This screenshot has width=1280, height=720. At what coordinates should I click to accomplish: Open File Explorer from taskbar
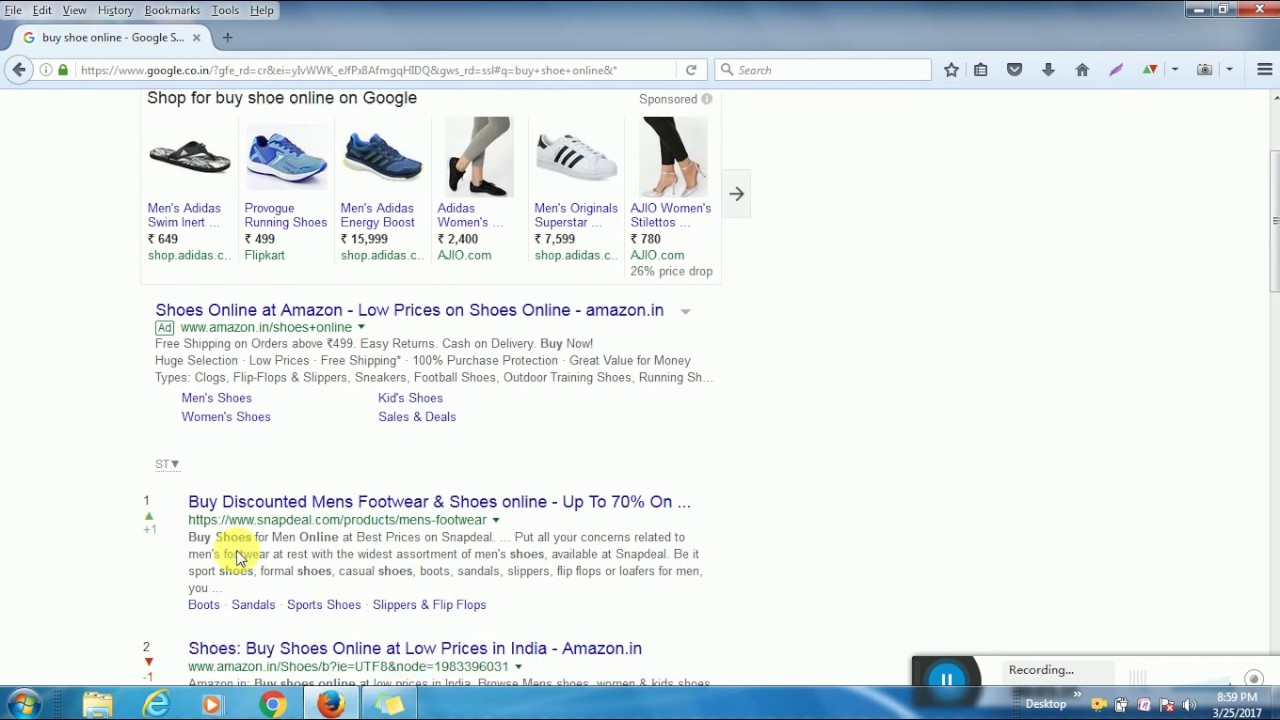(x=97, y=705)
